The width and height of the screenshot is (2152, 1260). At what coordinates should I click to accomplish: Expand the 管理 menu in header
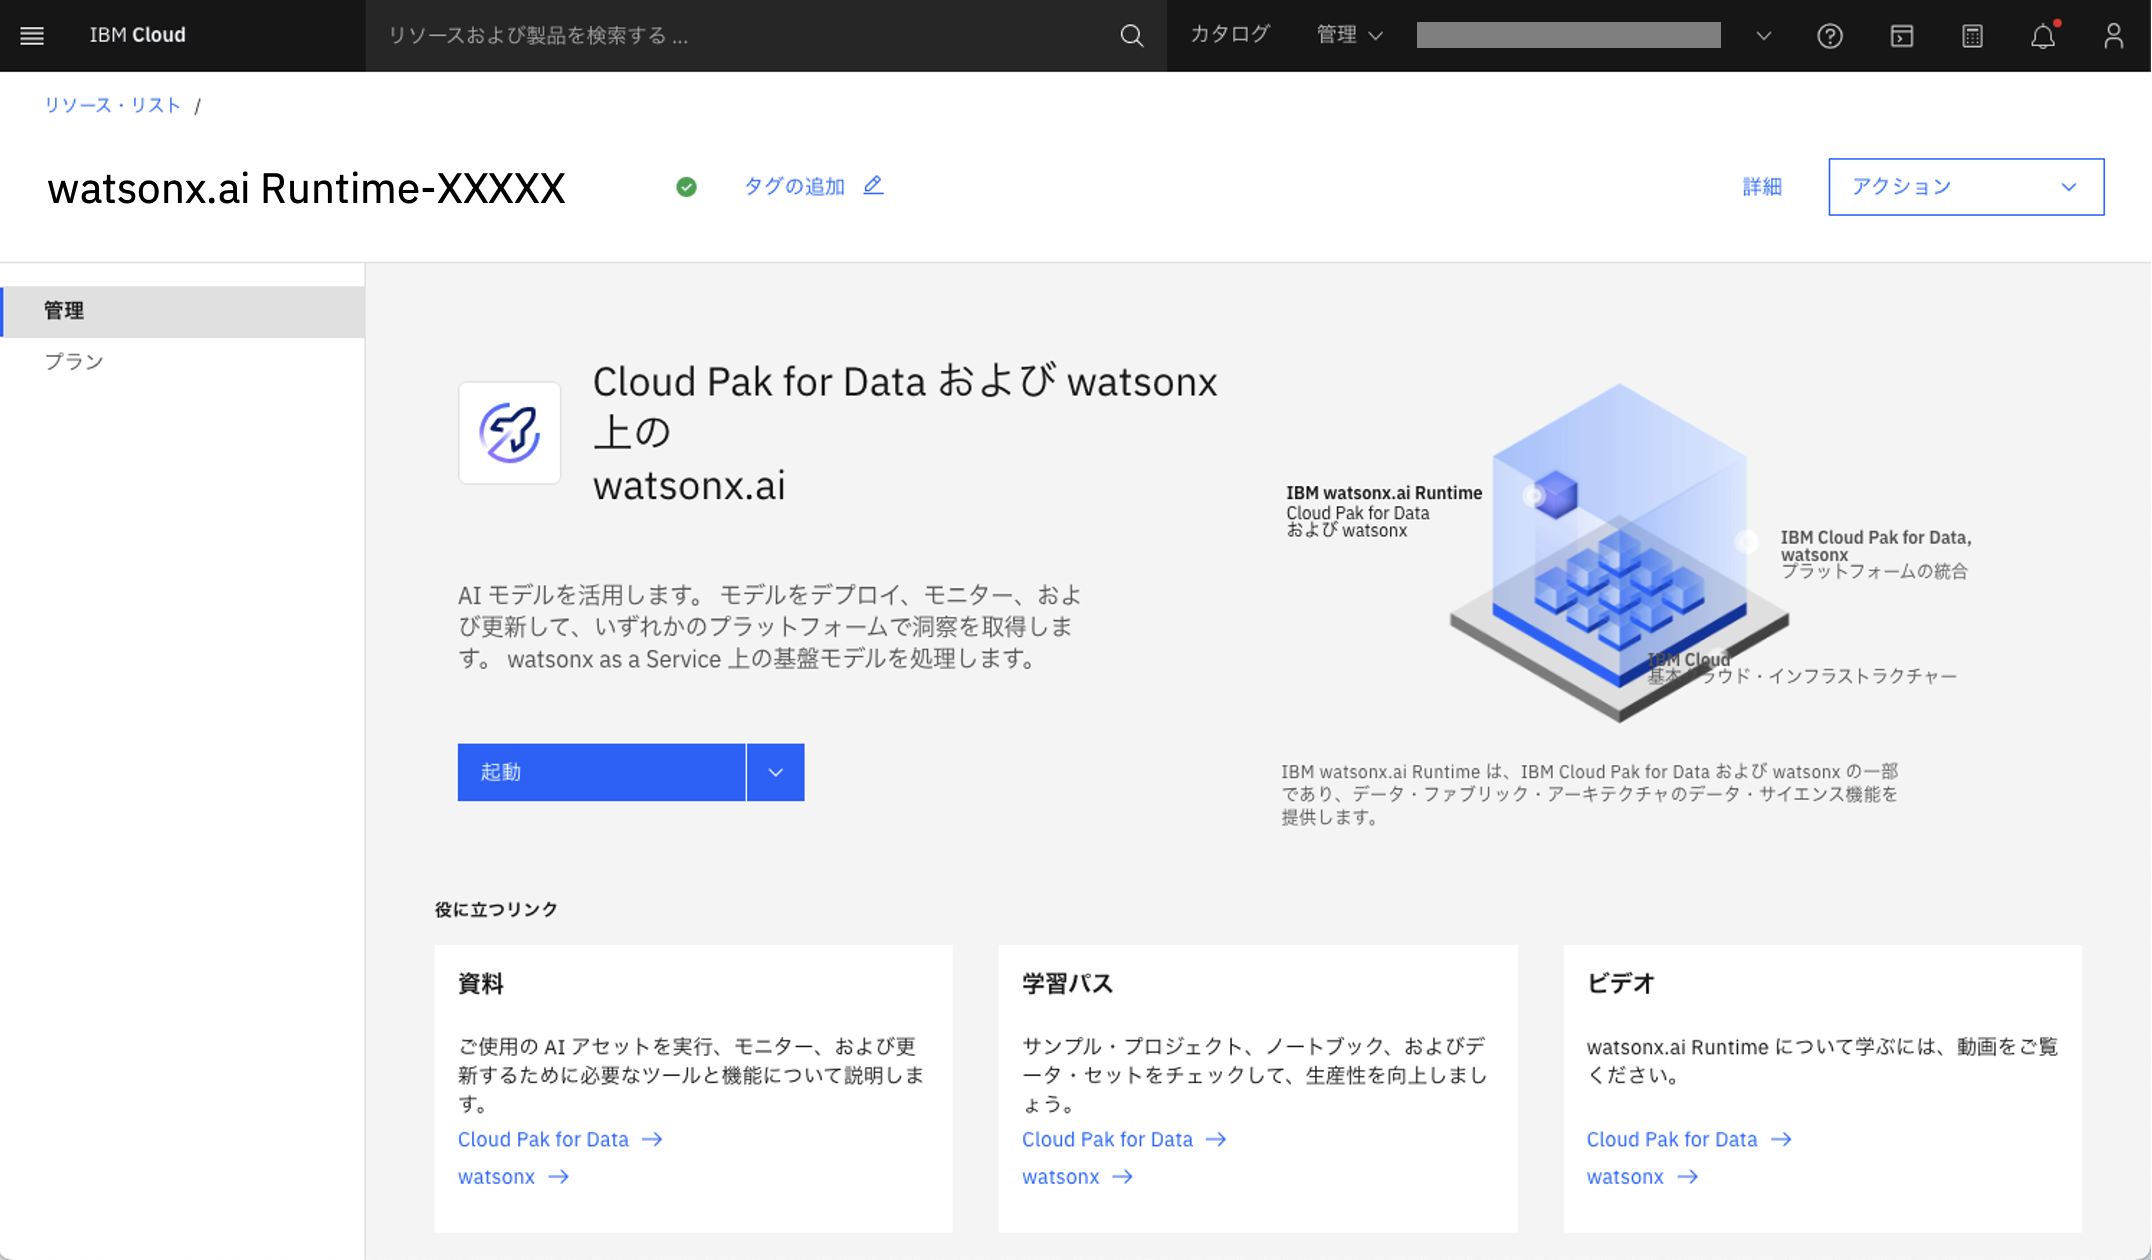click(x=1349, y=35)
